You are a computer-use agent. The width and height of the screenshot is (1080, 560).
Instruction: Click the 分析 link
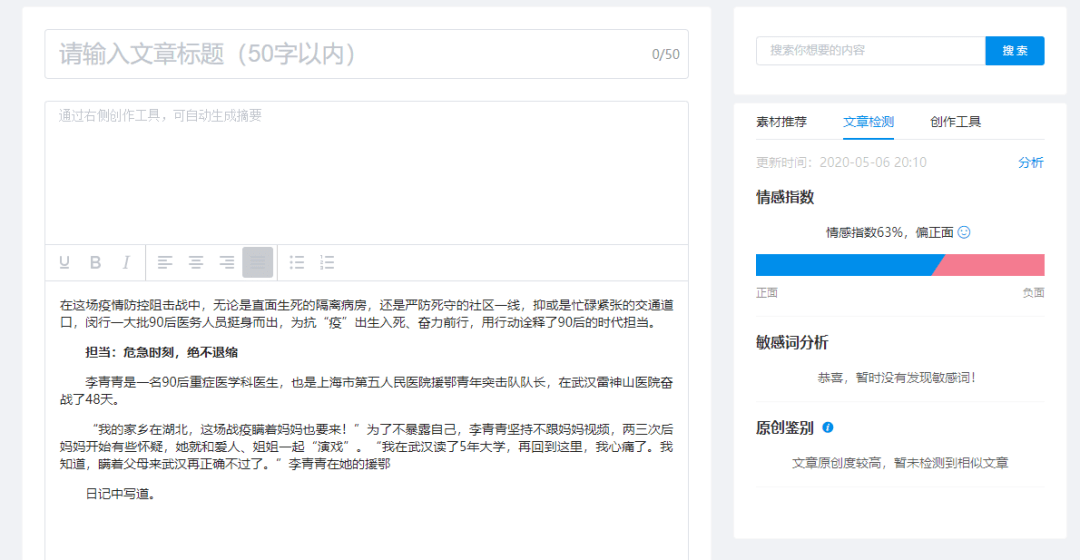click(1030, 163)
